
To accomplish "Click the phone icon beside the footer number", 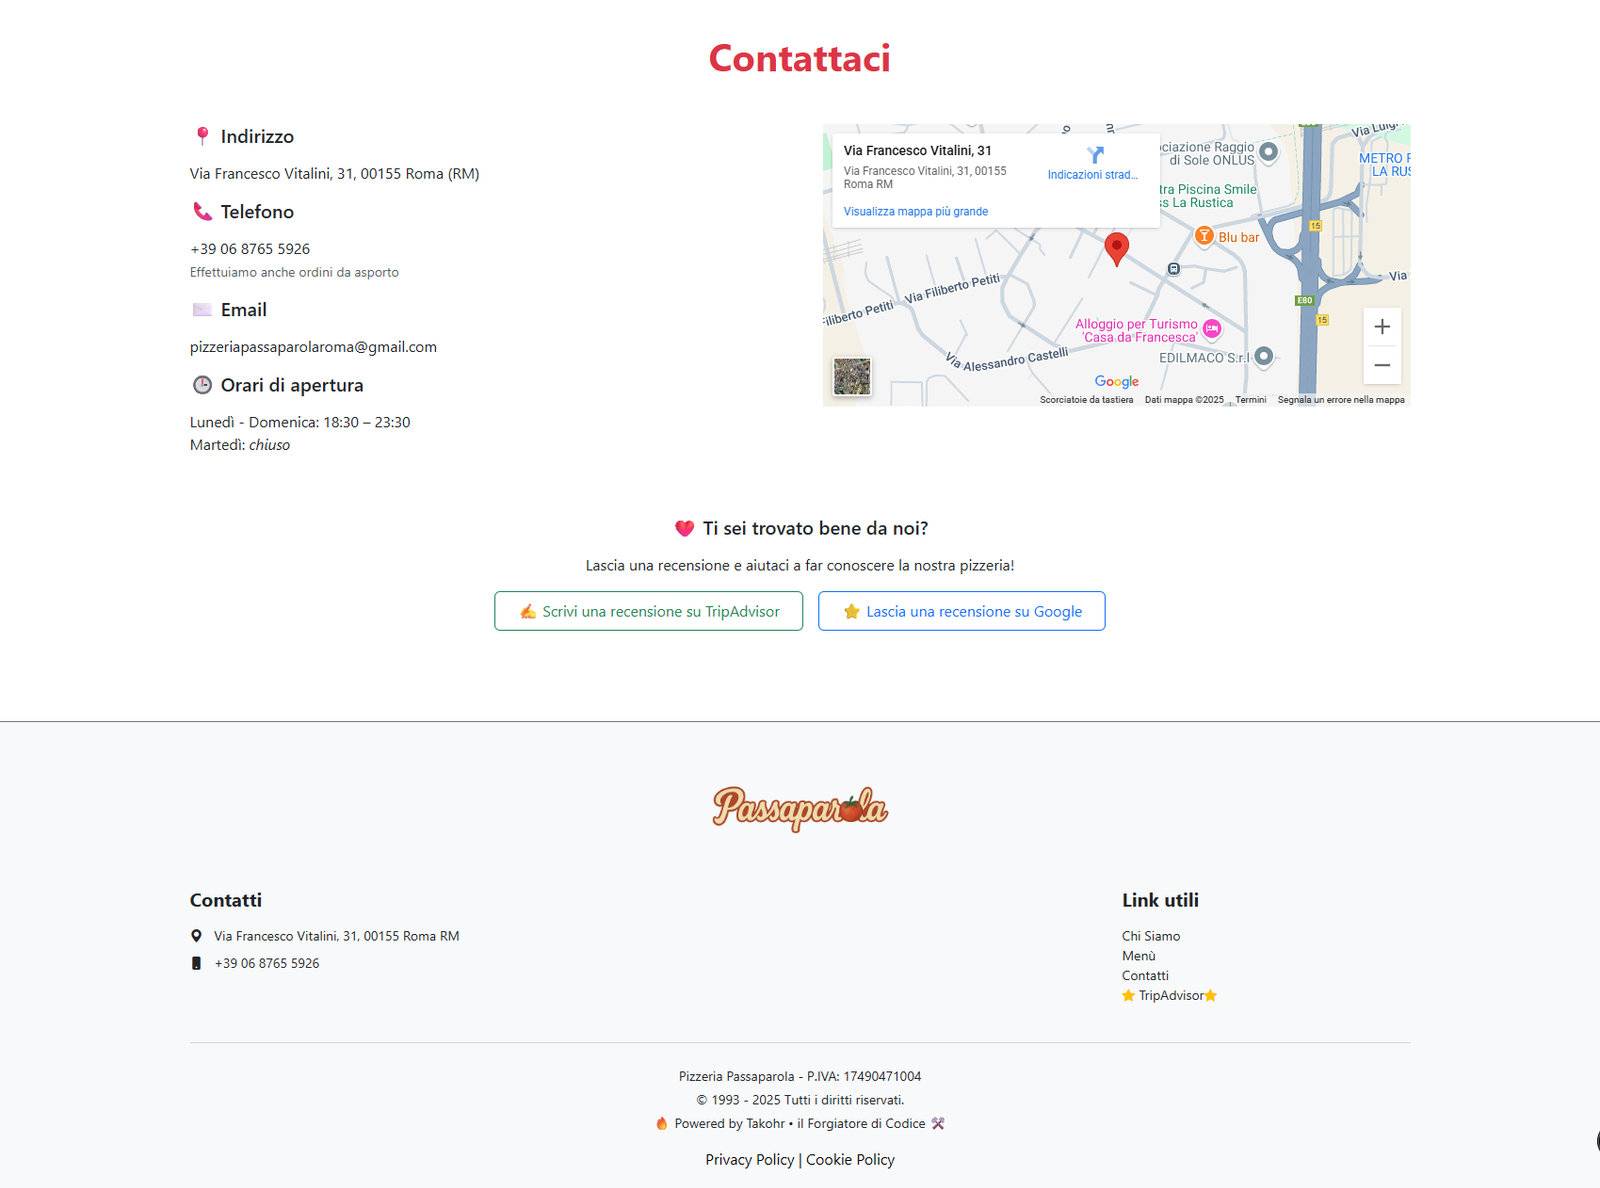I will click(196, 963).
